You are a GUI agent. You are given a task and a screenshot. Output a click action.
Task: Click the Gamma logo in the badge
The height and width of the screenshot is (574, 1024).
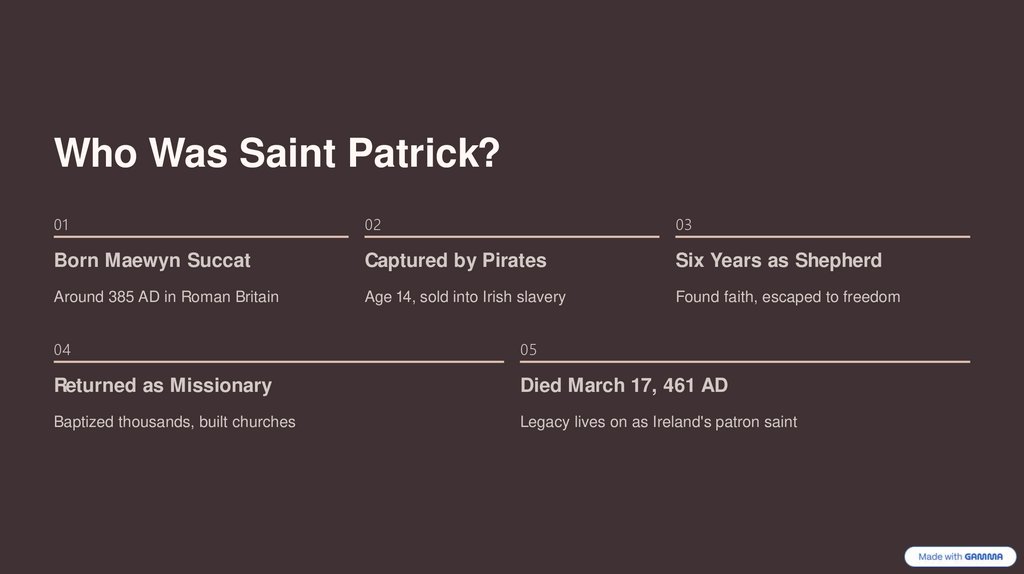984,557
